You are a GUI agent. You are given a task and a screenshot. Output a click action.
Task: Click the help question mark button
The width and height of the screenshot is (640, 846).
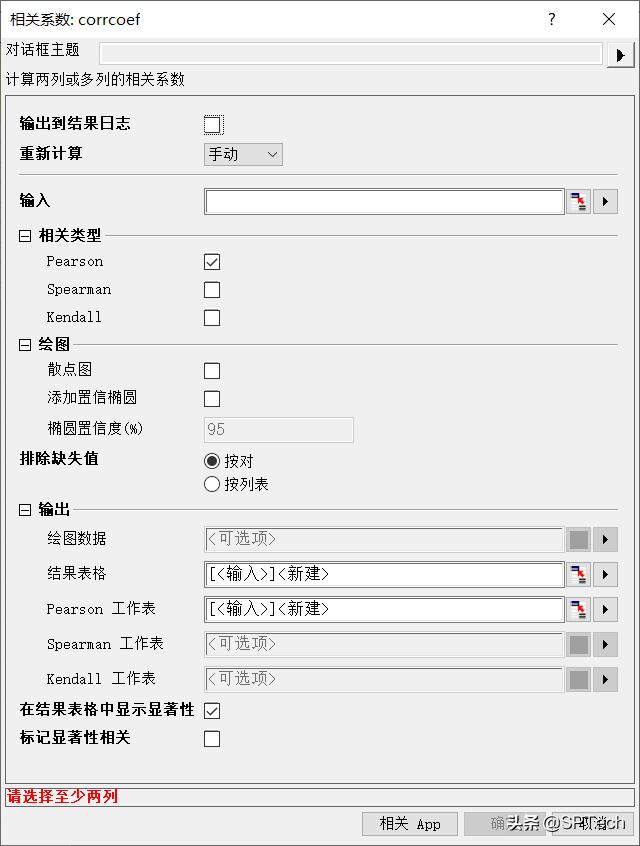pyautogui.click(x=551, y=19)
